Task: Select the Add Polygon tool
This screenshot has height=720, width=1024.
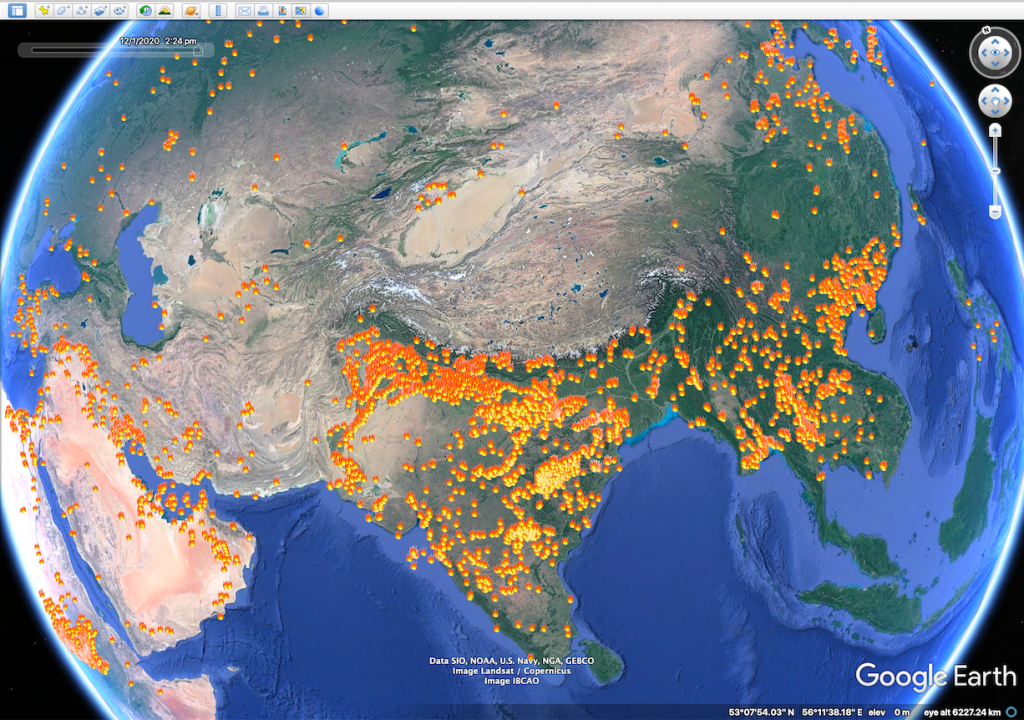Action: click(63, 10)
